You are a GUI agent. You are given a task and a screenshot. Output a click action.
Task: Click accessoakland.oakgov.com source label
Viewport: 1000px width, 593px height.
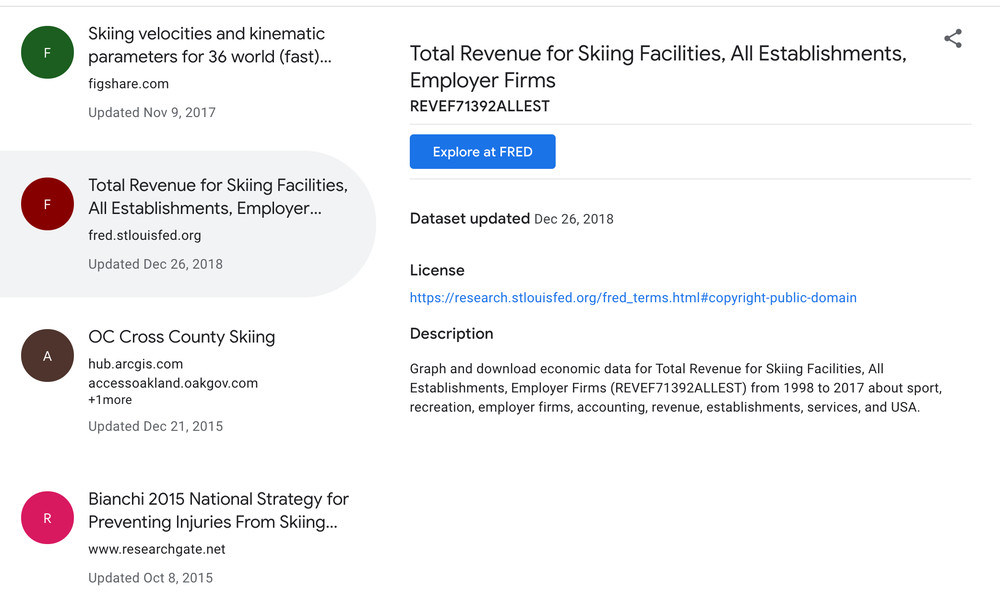(172, 383)
